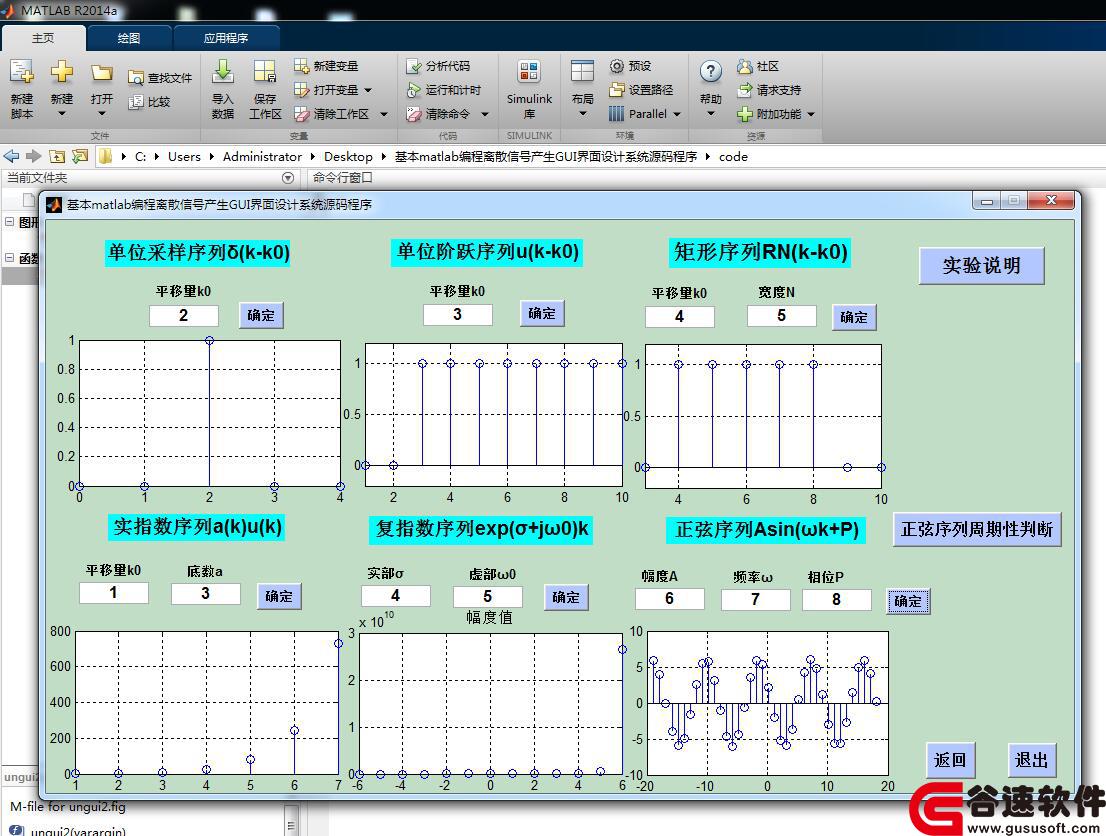Click the Import Data icon

click(x=222, y=72)
